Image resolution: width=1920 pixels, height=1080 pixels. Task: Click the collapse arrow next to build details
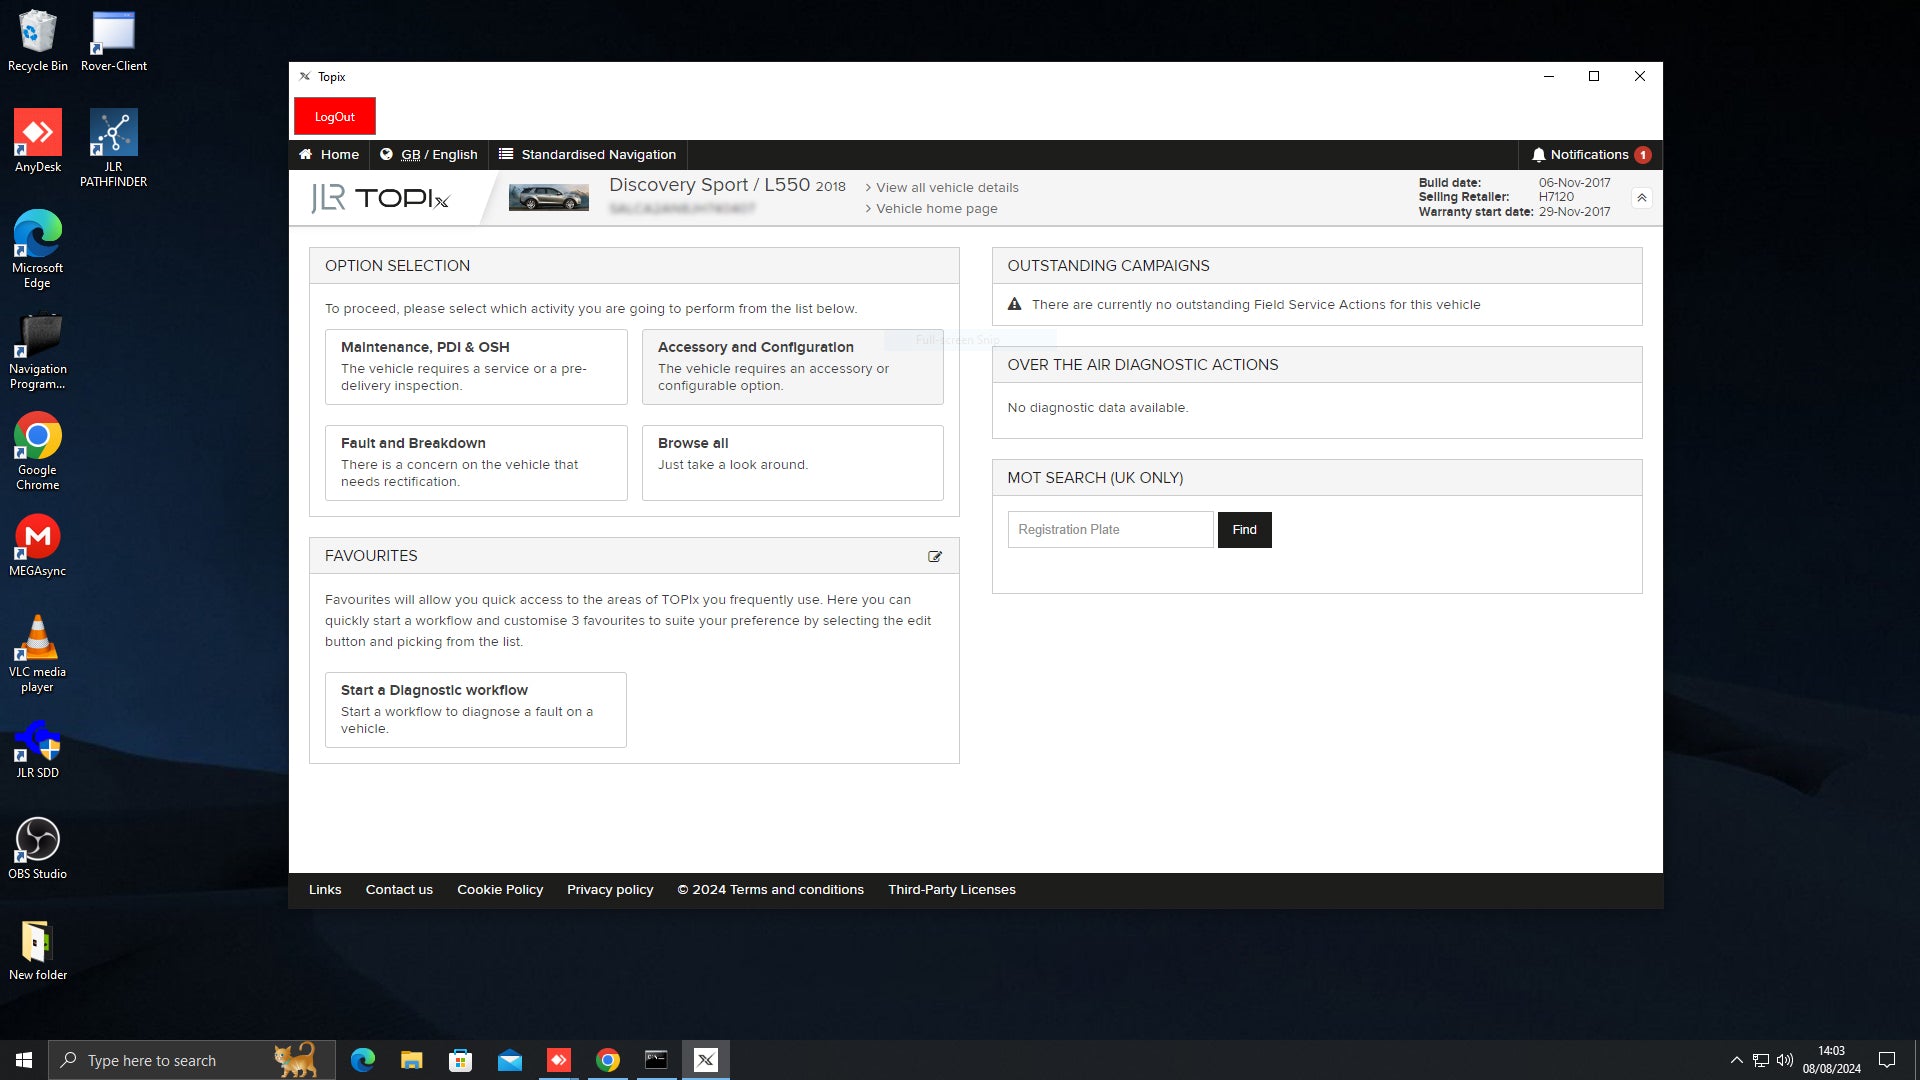click(1642, 198)
